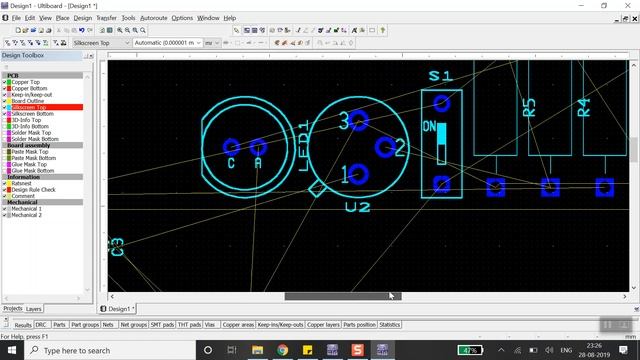Click the Board Outline yellow color swatch
640x360 pixels.
tap(9, 101)
